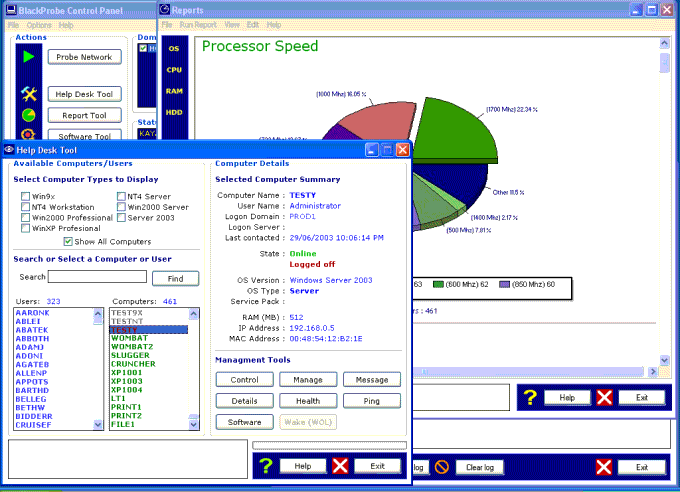This screenshot has width=680, height=492.
Task: Enable the NT4 Server checkbox
Action: coord(121,196)
